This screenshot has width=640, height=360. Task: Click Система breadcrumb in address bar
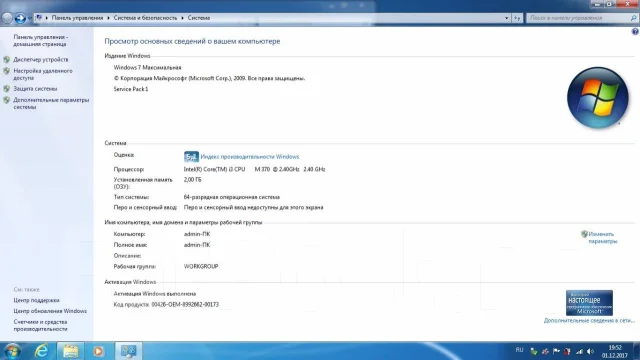(x=199, y=18)
